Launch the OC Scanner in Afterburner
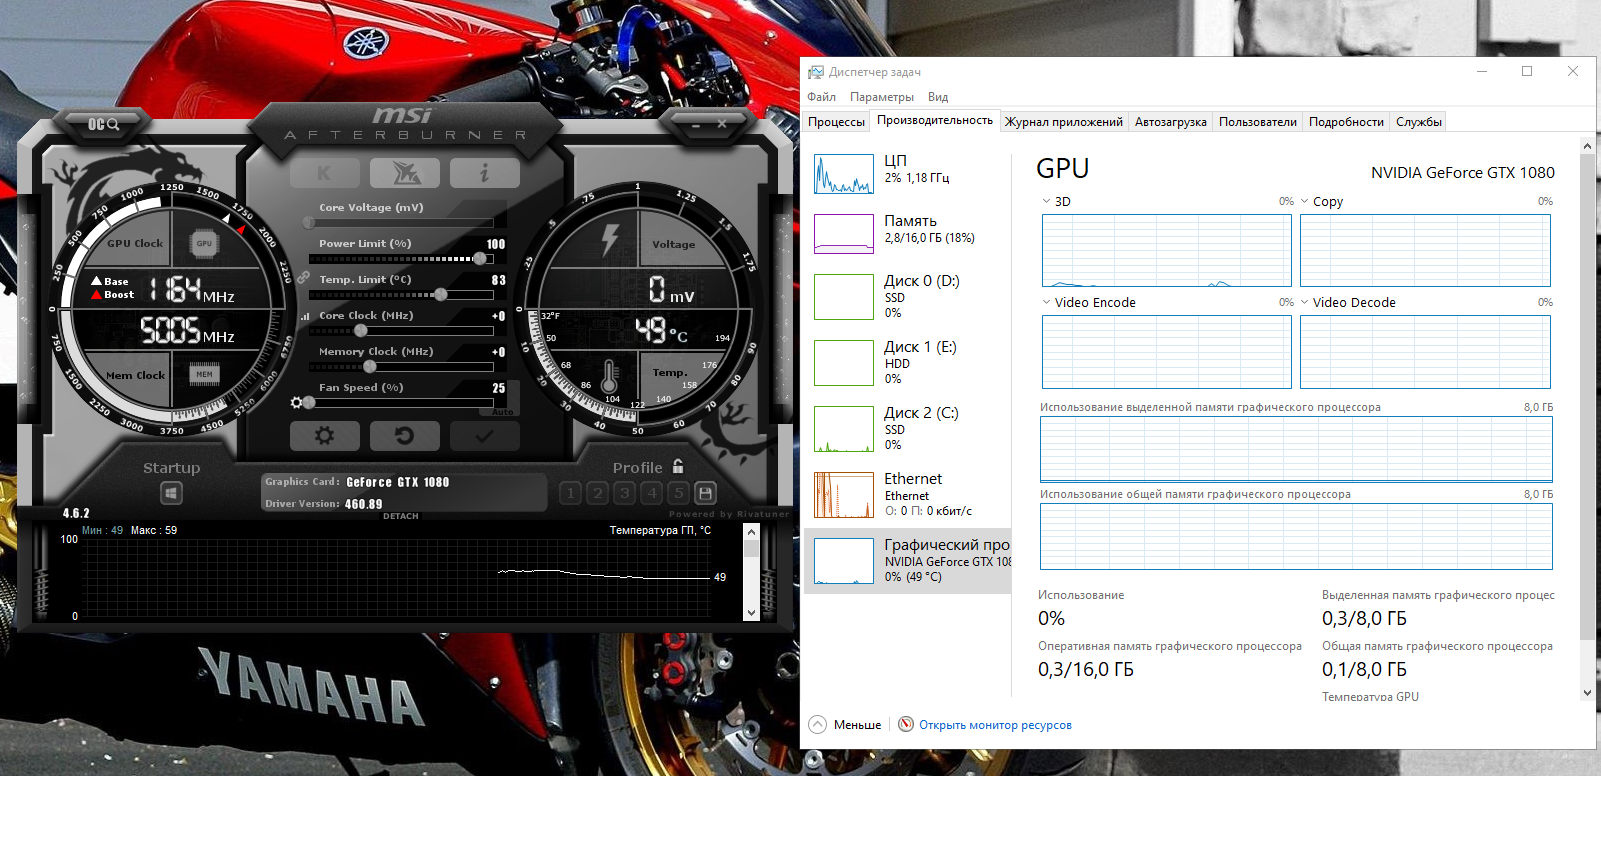 click(x=103, y=124)
